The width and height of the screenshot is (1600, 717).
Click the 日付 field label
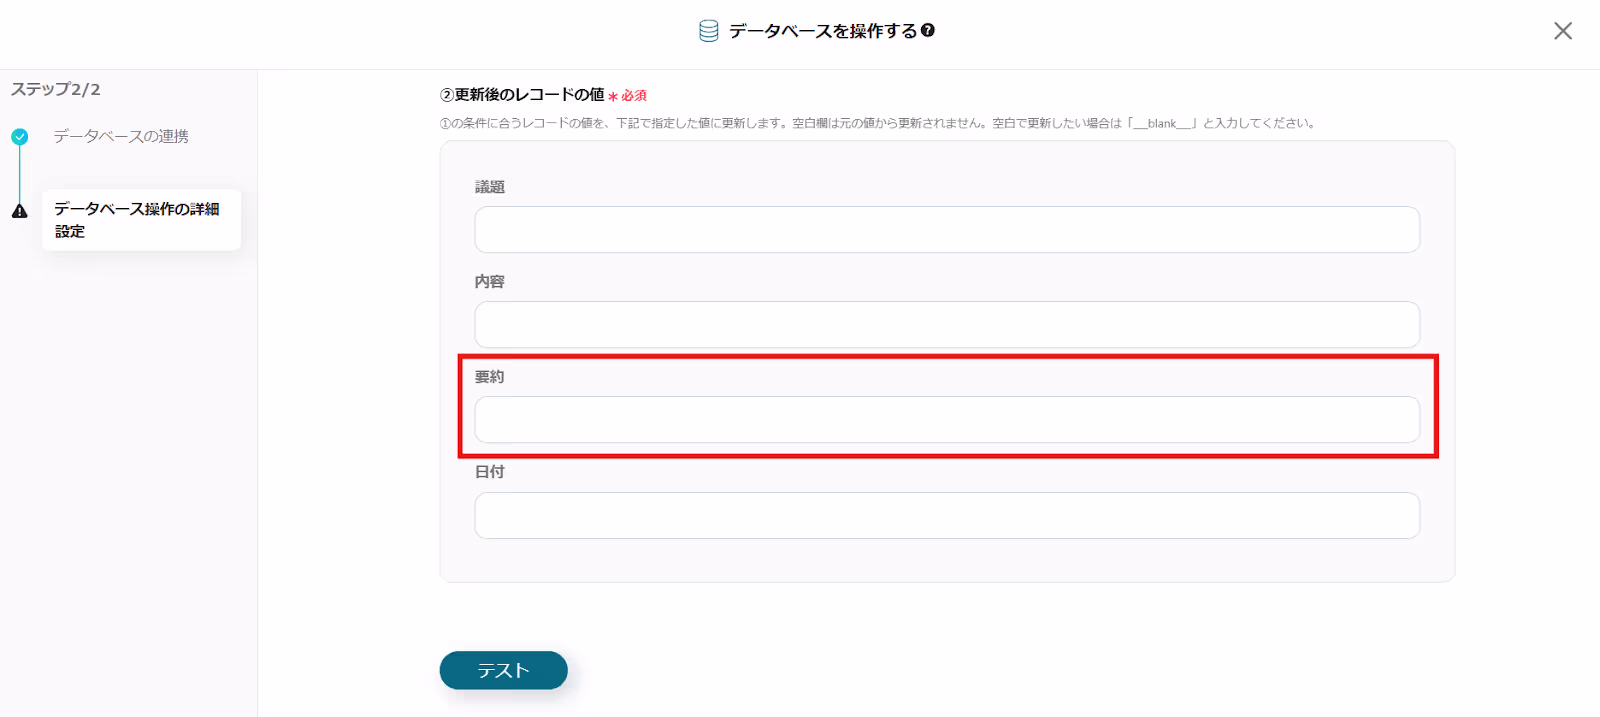pos(490,472)
